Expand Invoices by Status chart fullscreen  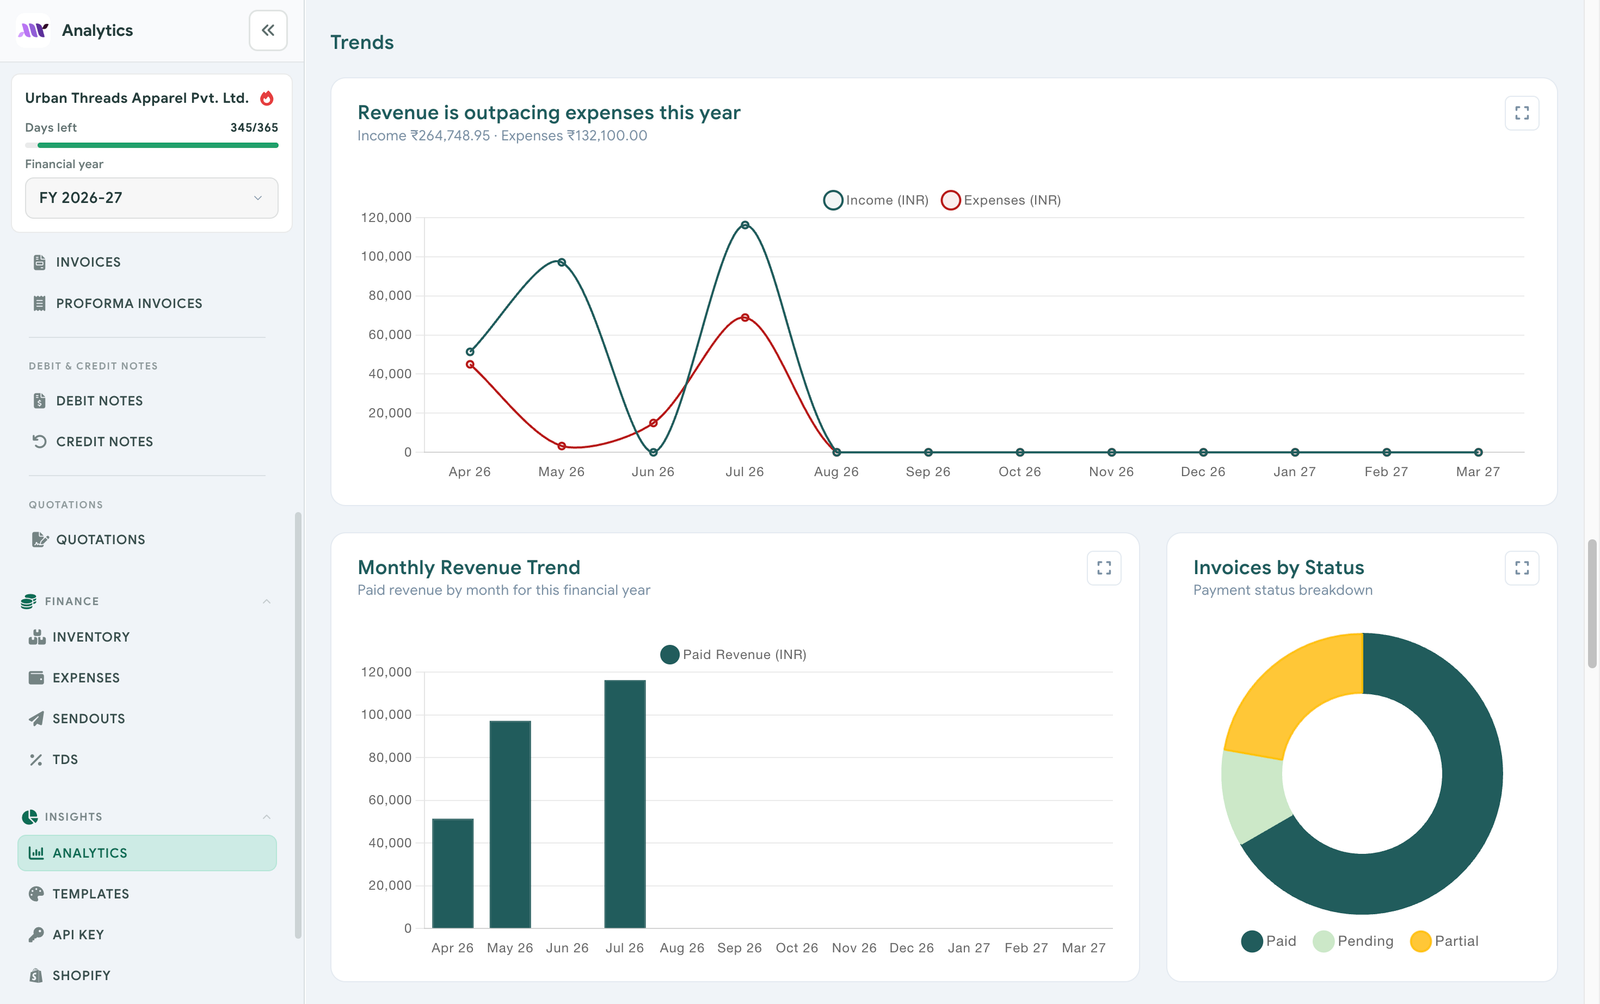point(1522,568)
